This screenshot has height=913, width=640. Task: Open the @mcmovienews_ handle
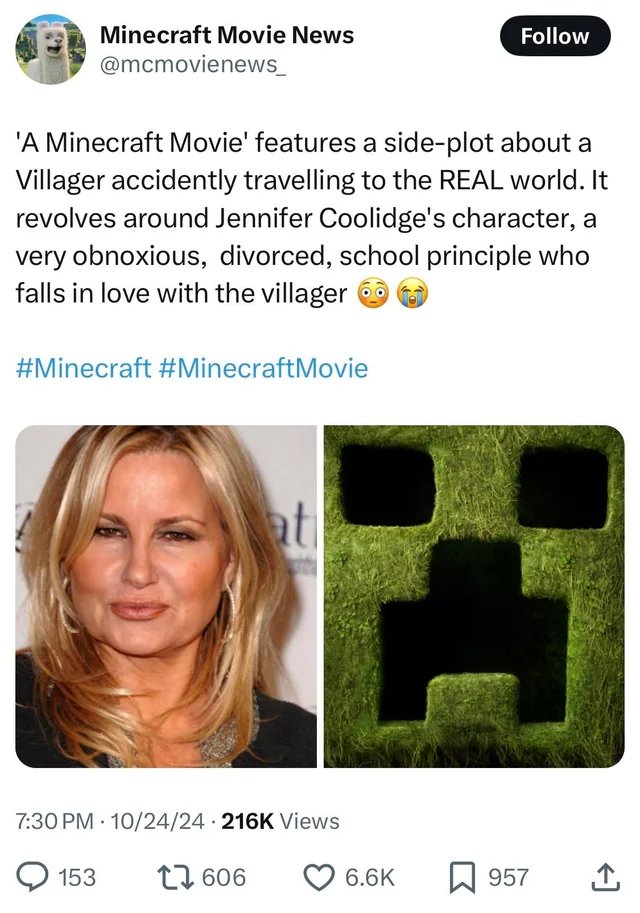pos(193,65)
